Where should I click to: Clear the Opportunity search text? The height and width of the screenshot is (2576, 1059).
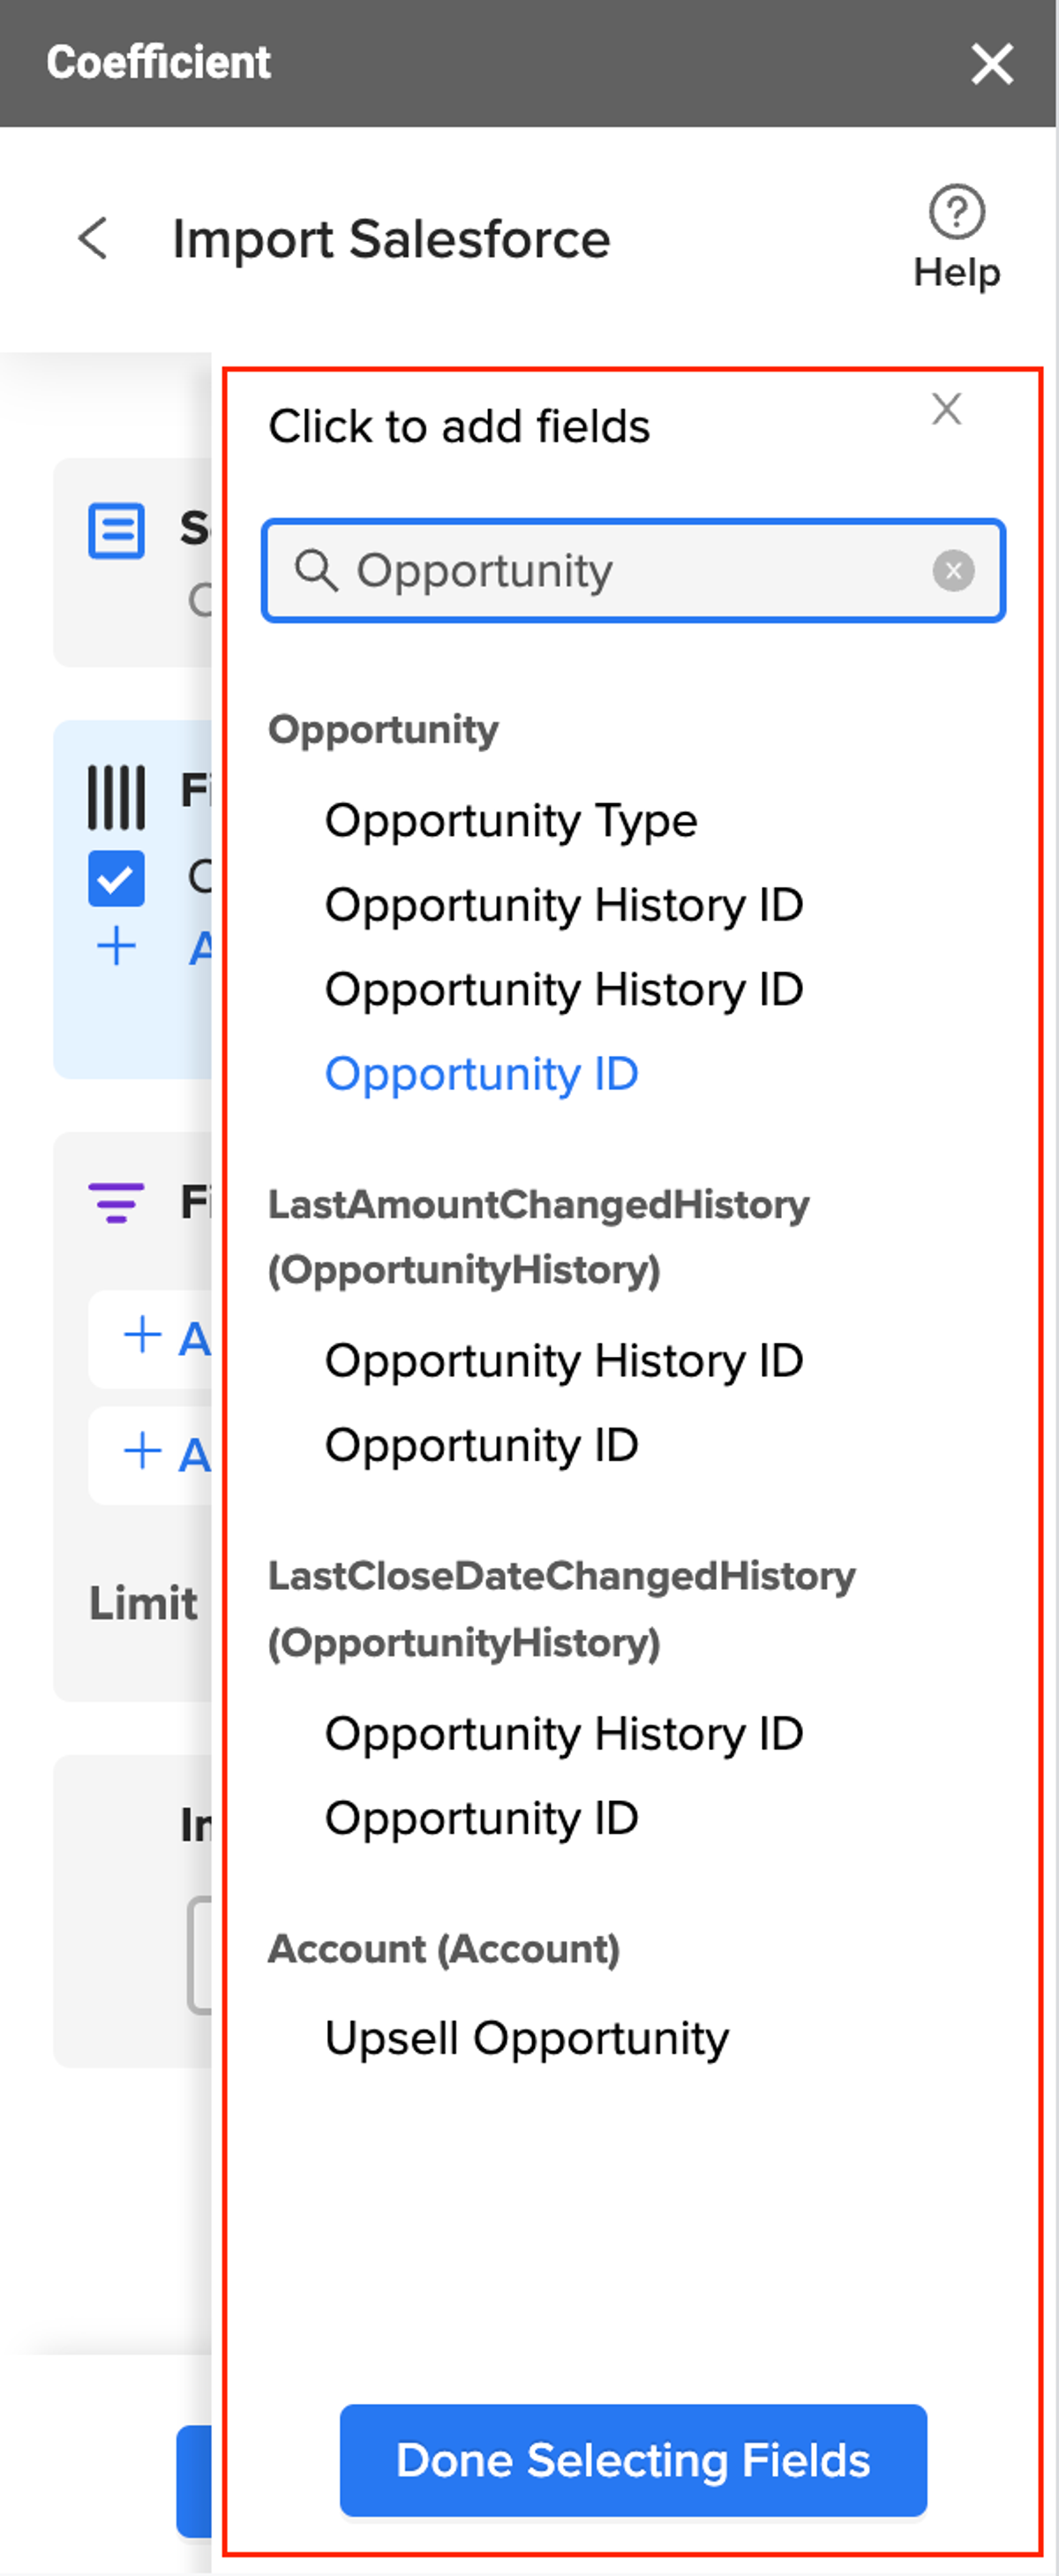point(953,571)
